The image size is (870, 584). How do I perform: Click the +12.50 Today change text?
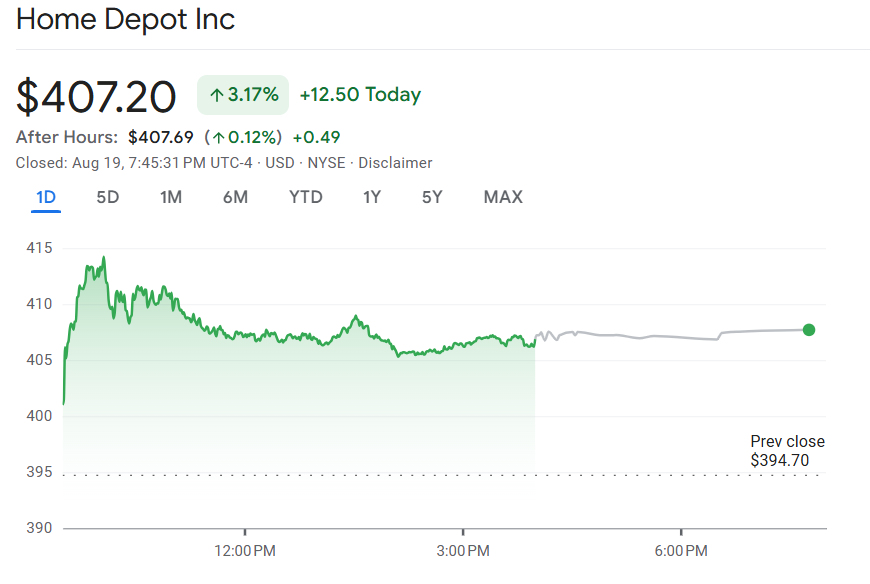click(x=360, y=95)
